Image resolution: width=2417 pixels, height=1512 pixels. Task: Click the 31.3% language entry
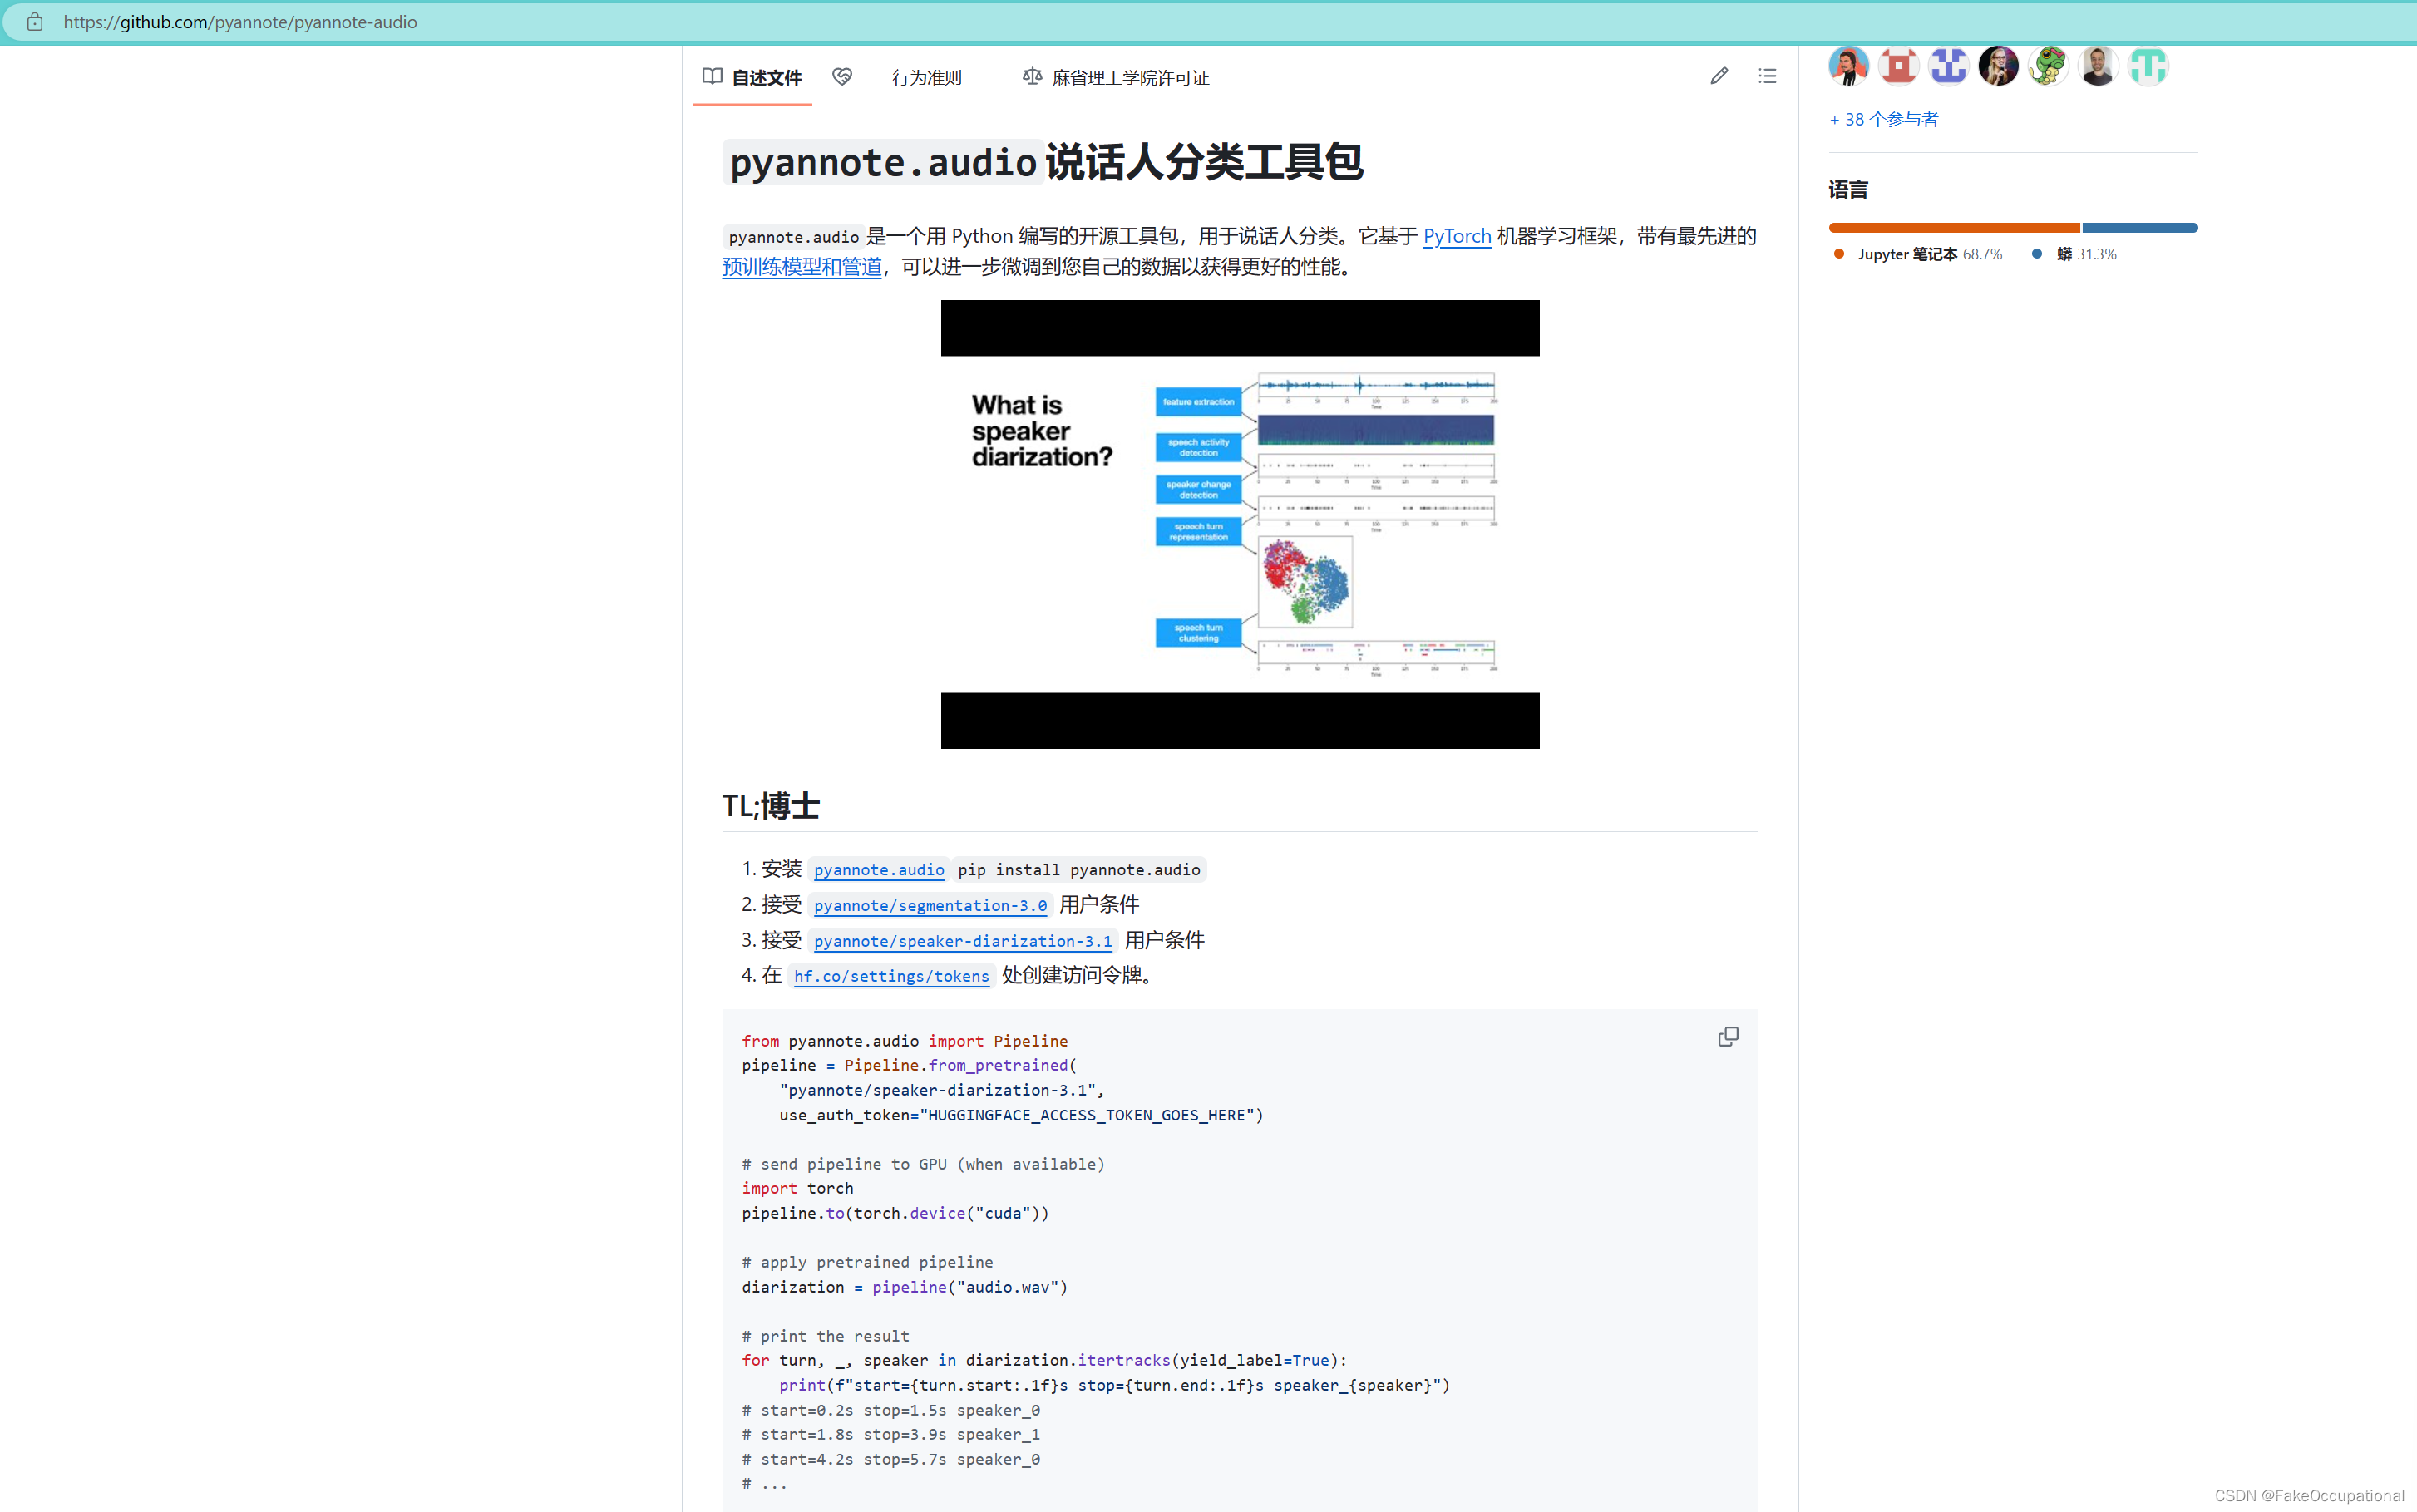click(2074, 254)
